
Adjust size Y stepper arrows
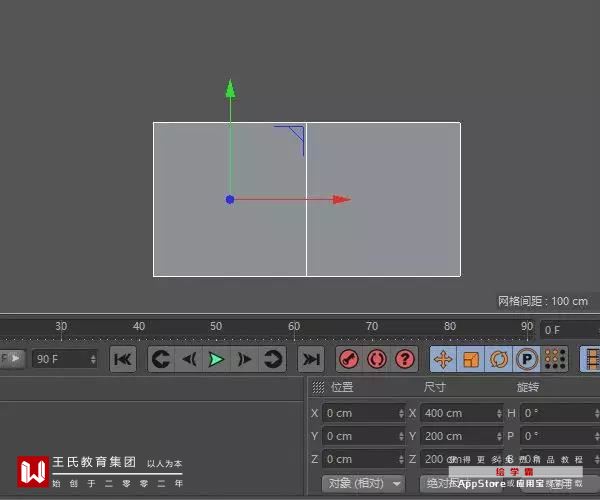(499, 436)
